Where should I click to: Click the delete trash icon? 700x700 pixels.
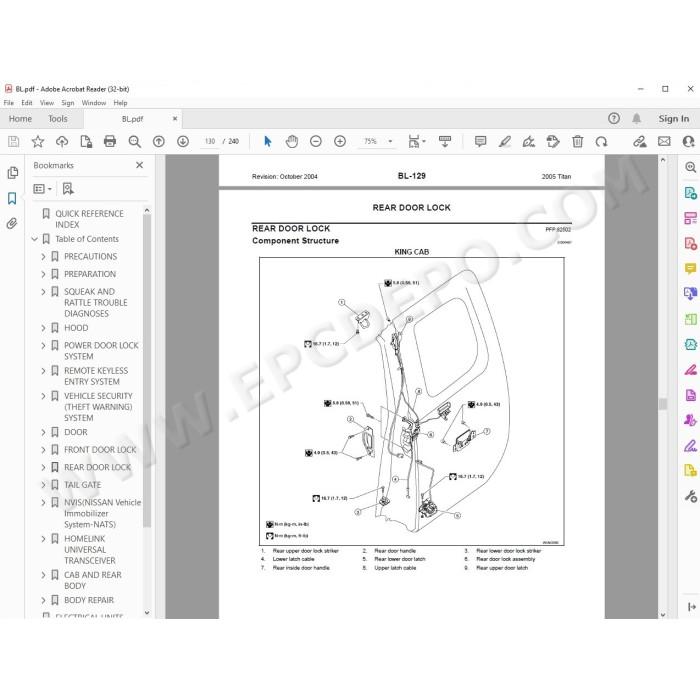click(x=577, y=142)
